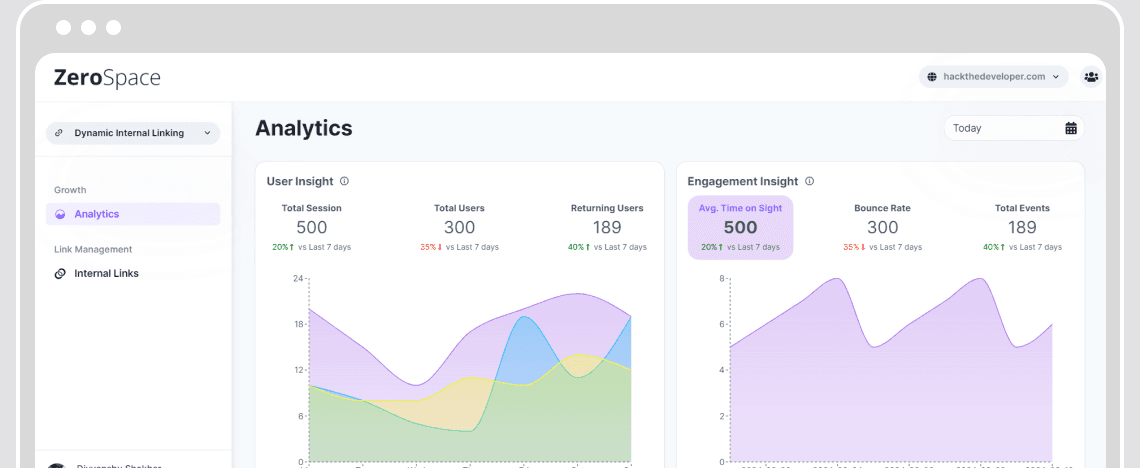
Task: Click the Growth section label
Action: pos(70,190)
